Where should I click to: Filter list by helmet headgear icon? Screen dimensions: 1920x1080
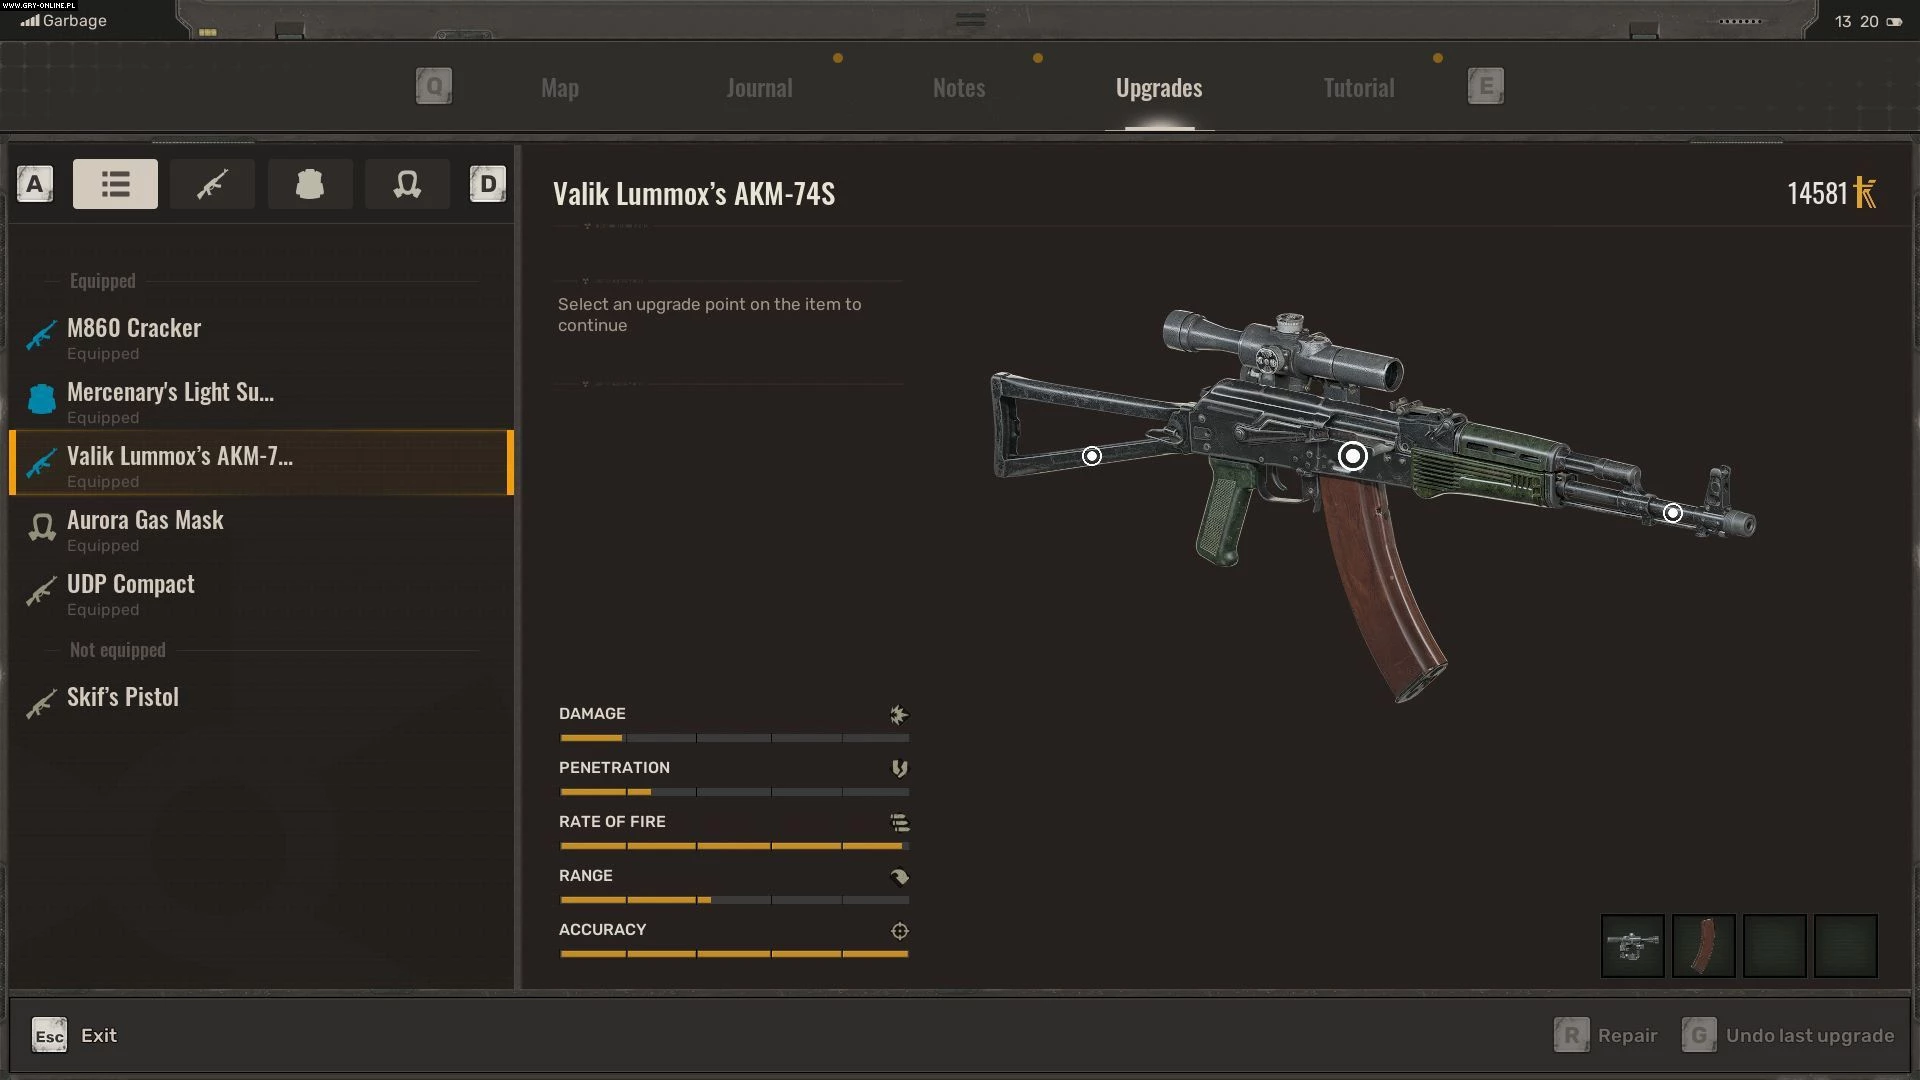pos(406,184)
